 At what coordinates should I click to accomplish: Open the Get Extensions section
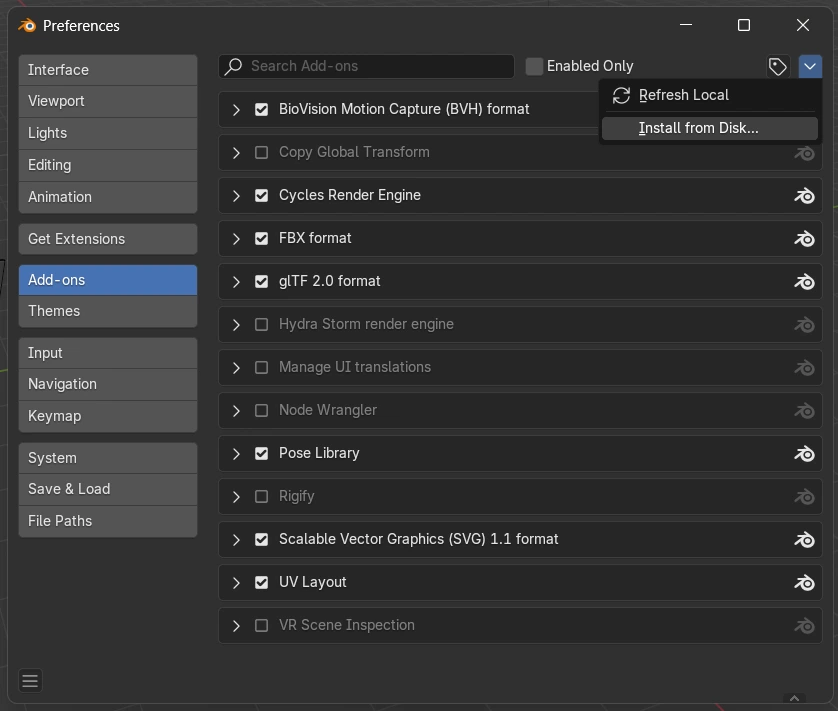pos(107,239)
